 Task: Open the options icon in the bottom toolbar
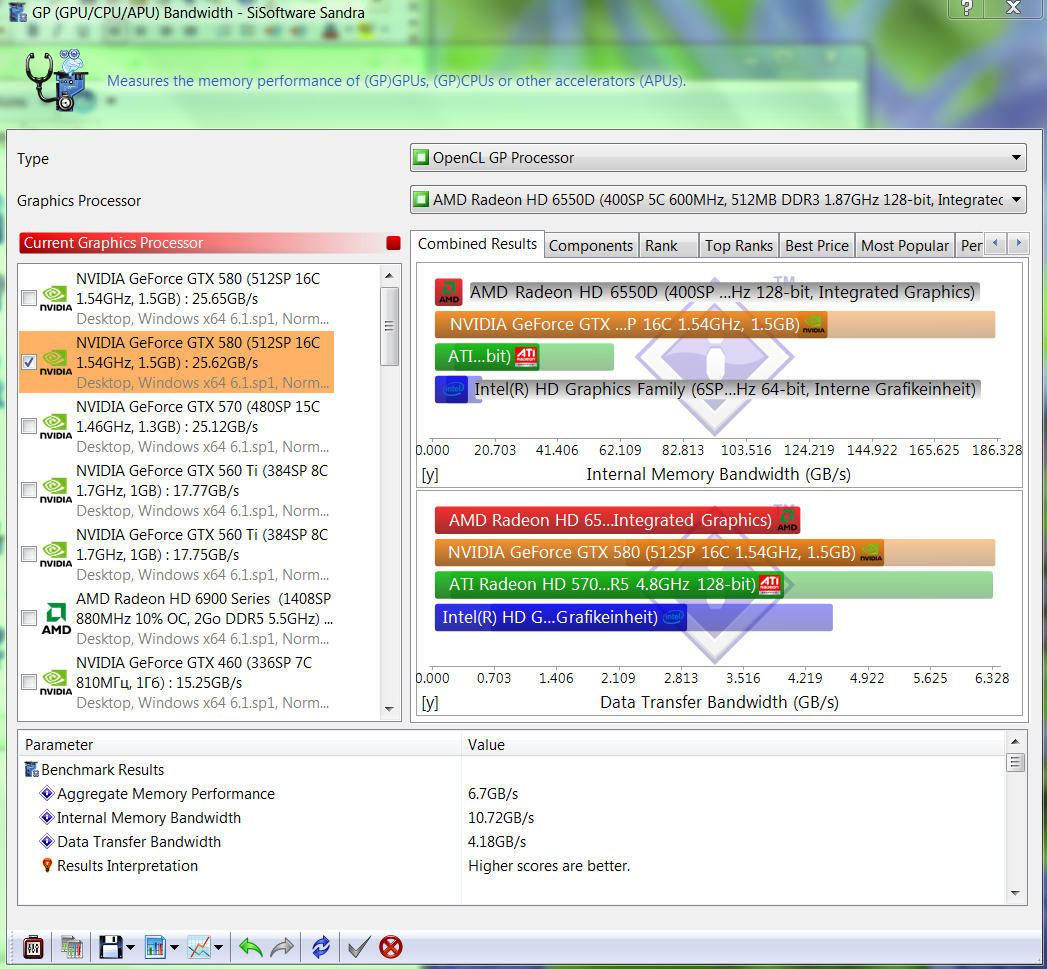(33, 947)
